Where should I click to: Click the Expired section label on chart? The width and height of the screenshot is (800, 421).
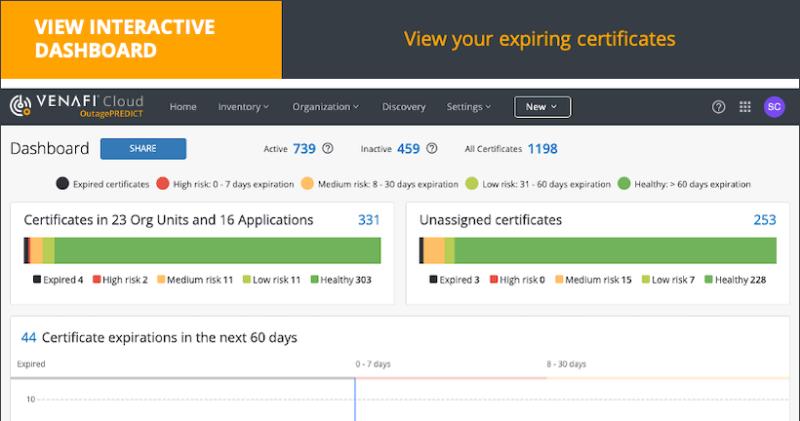31,364
